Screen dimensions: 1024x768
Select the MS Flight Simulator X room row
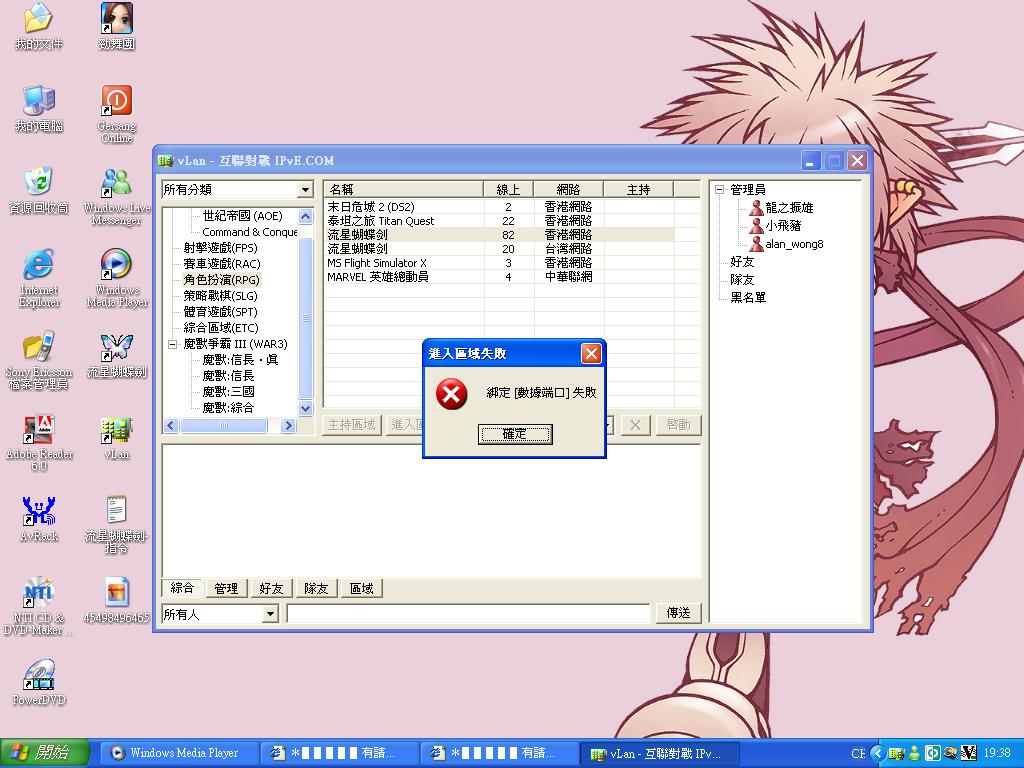499,263
